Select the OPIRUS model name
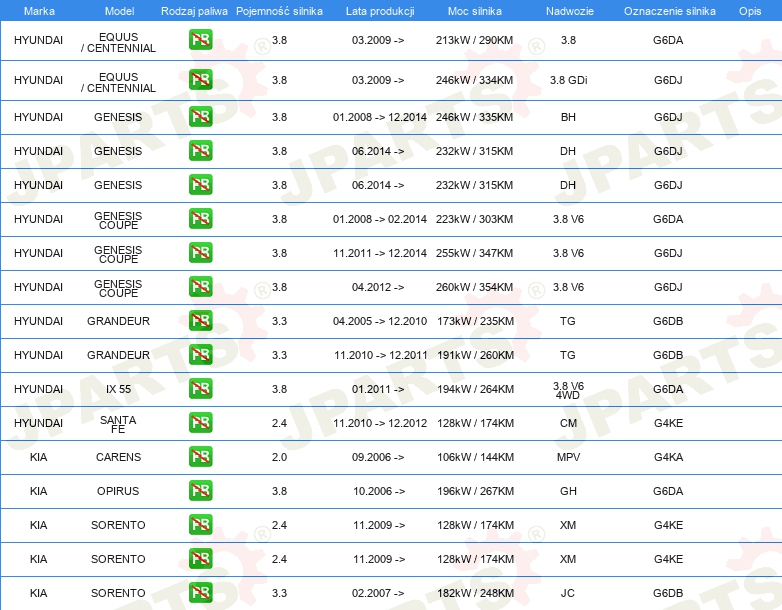The image size is (782, 610). pyautogui.click(x=118, y=491)
